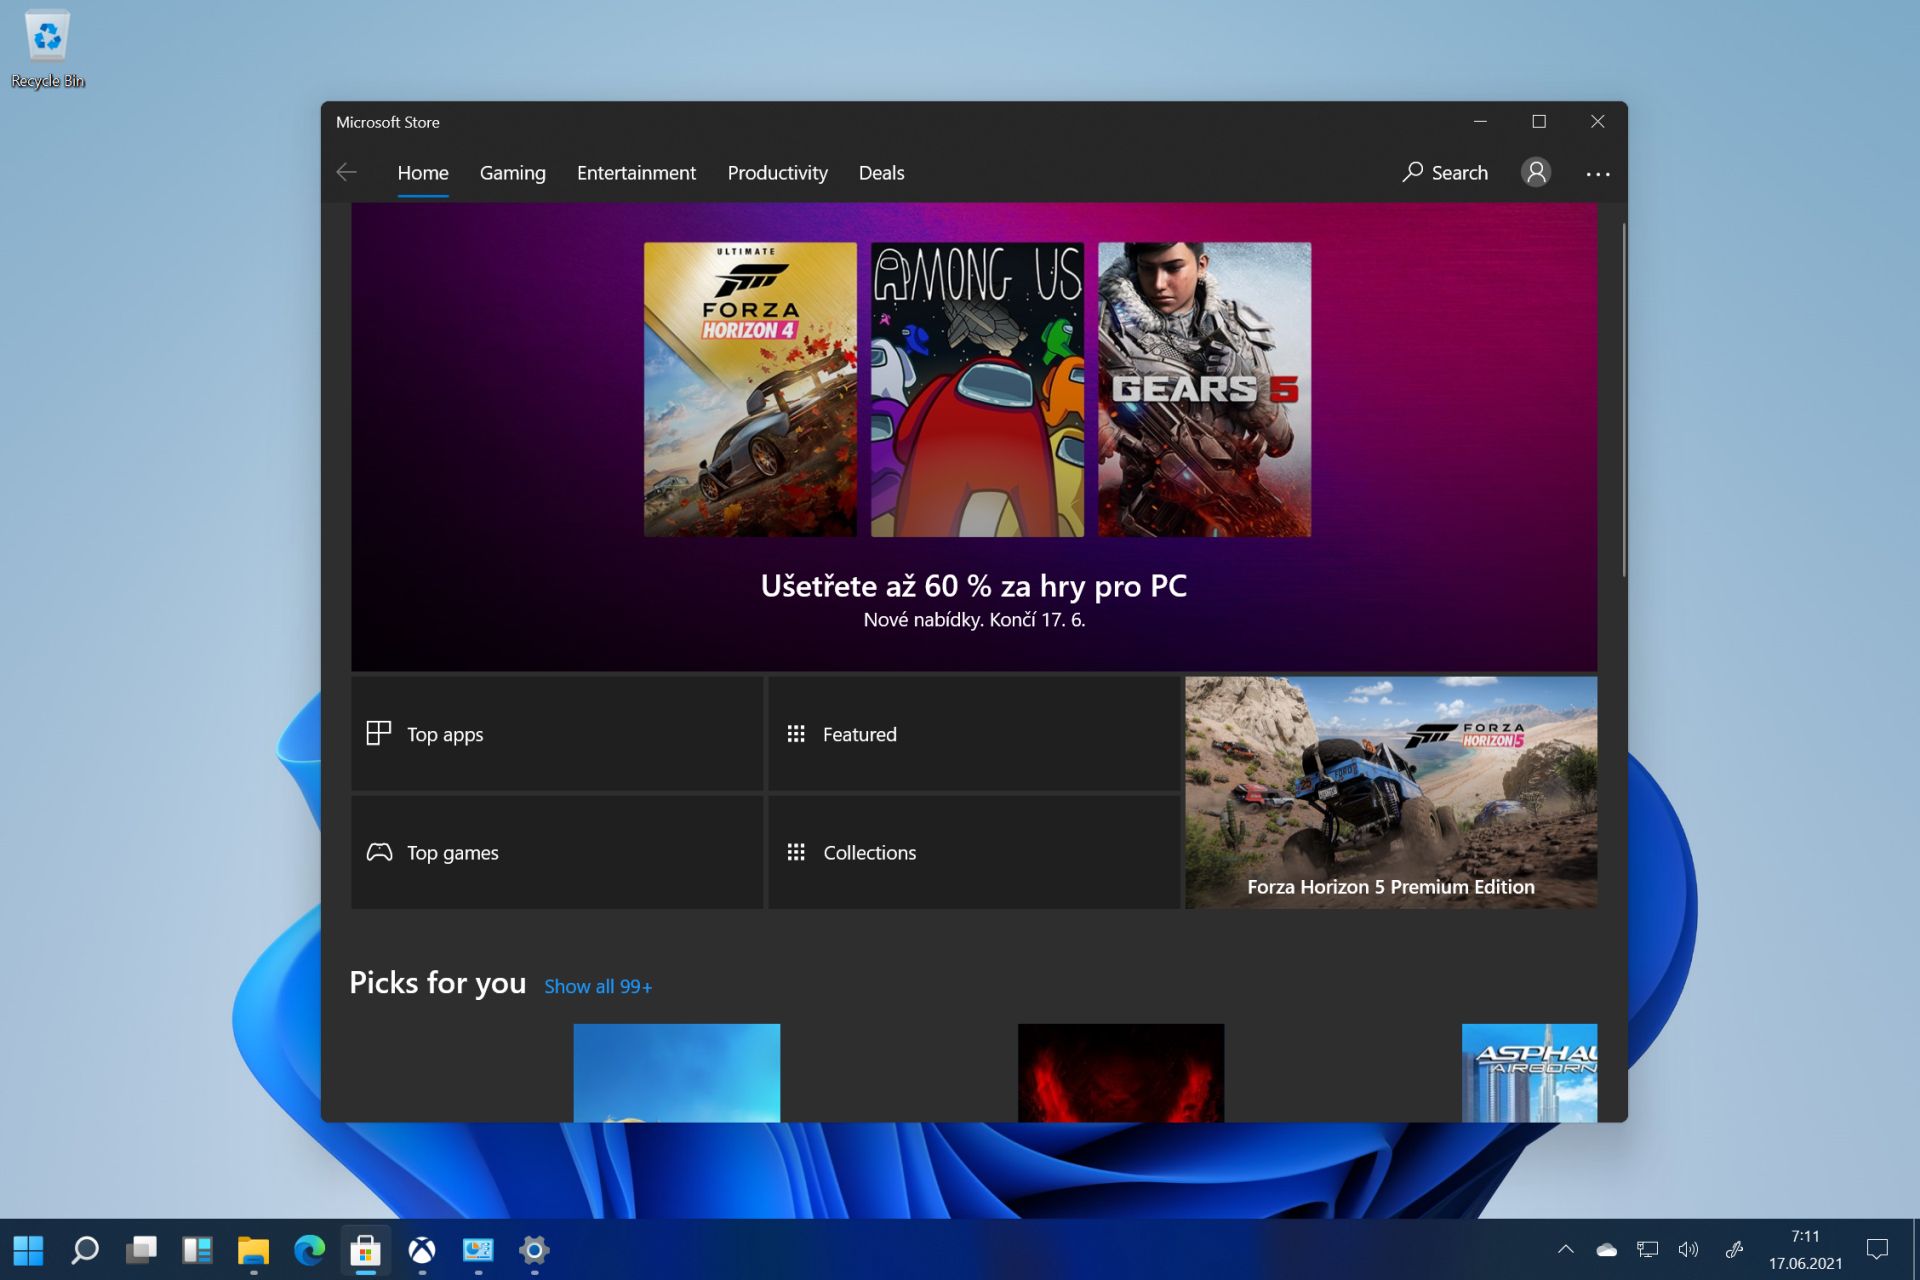Open the volume speaker tray icon
The width and height of the screenshot is (1920, 1280).
1688,1249
